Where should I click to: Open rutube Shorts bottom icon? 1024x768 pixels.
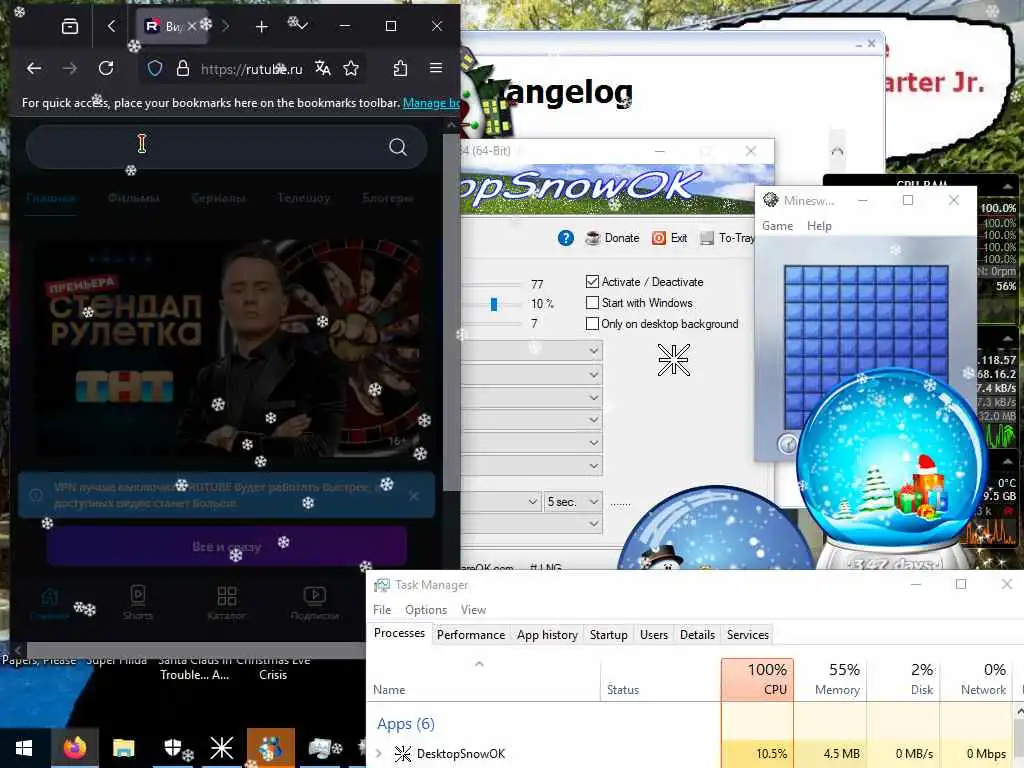click(138, 603)
